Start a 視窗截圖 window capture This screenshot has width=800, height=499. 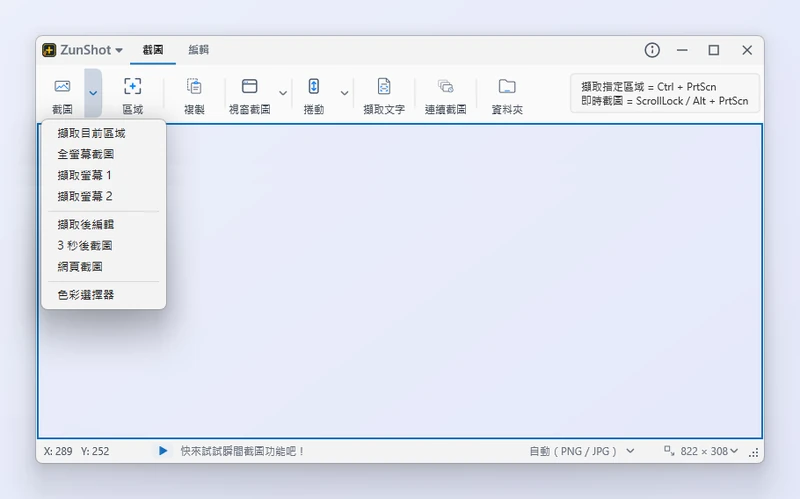249,86
